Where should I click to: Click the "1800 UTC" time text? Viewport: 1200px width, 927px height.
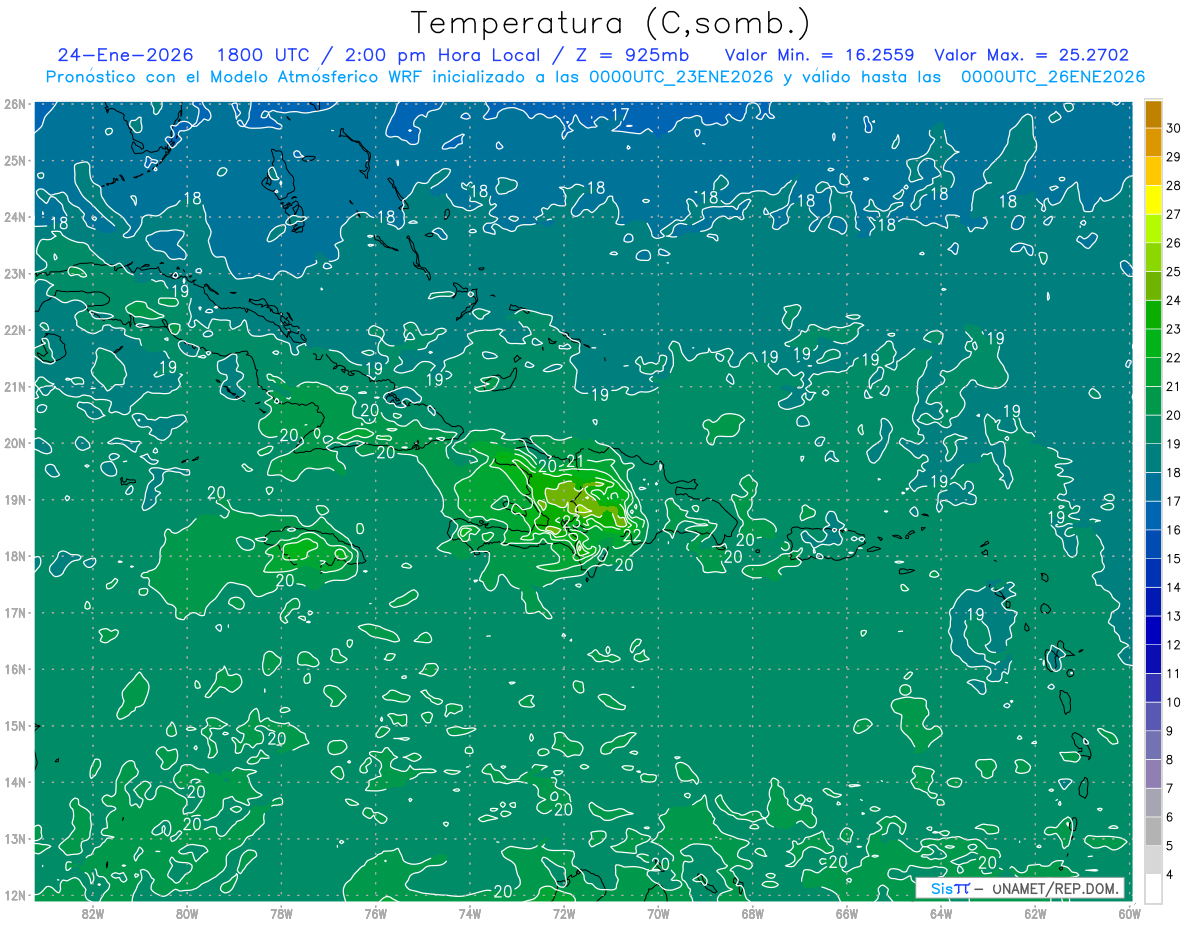click(265, 55)
